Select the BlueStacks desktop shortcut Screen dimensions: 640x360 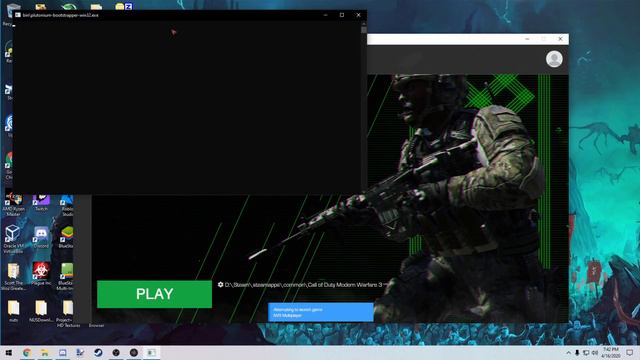67,237
